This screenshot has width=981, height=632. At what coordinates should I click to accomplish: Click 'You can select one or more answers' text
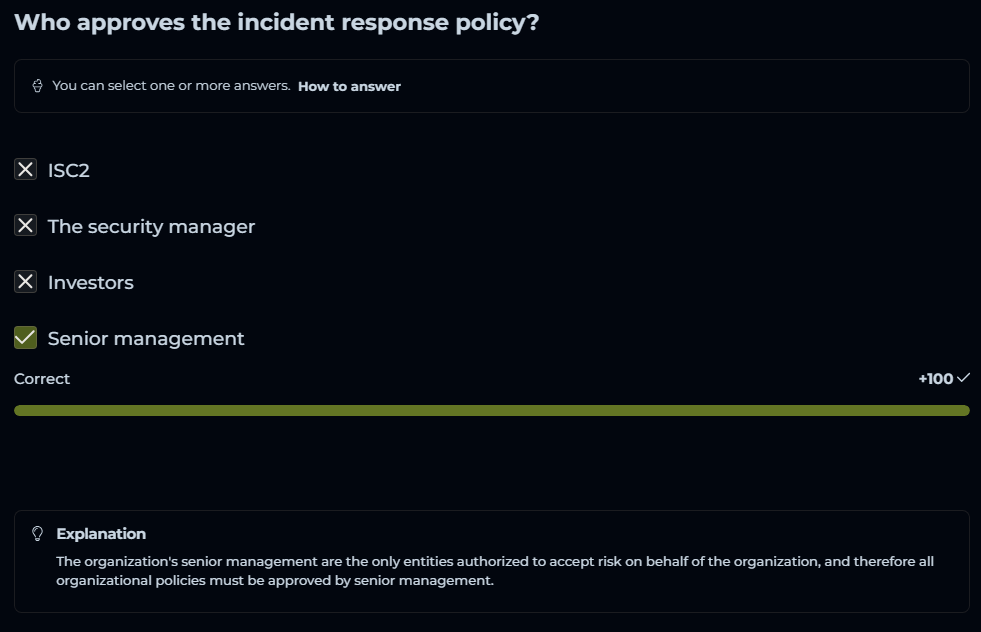click(171, 86)
